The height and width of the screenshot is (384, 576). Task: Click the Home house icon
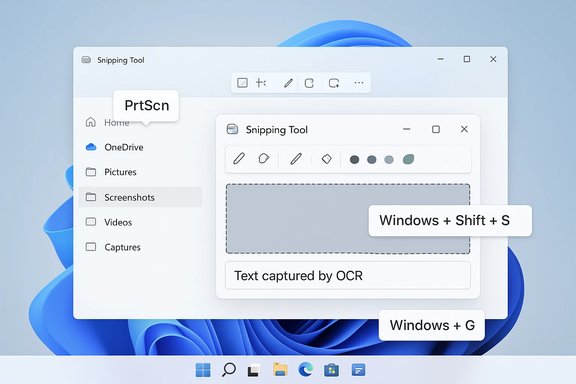90,122
